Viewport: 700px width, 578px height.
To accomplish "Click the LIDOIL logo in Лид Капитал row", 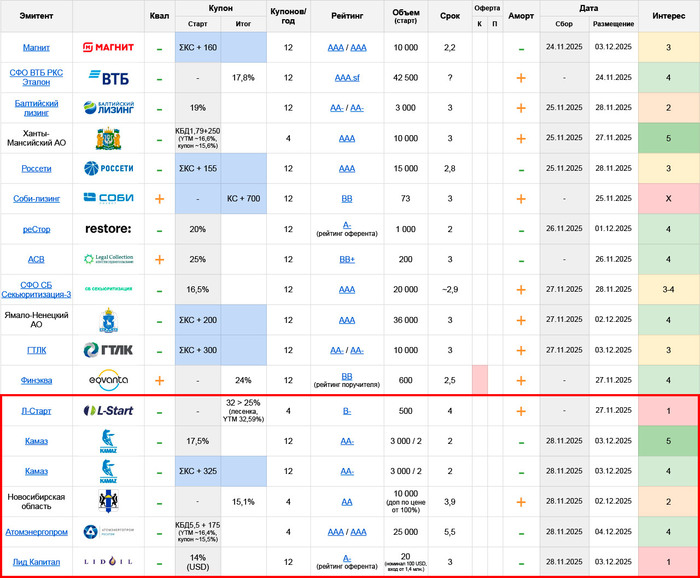I will [107, 562].
